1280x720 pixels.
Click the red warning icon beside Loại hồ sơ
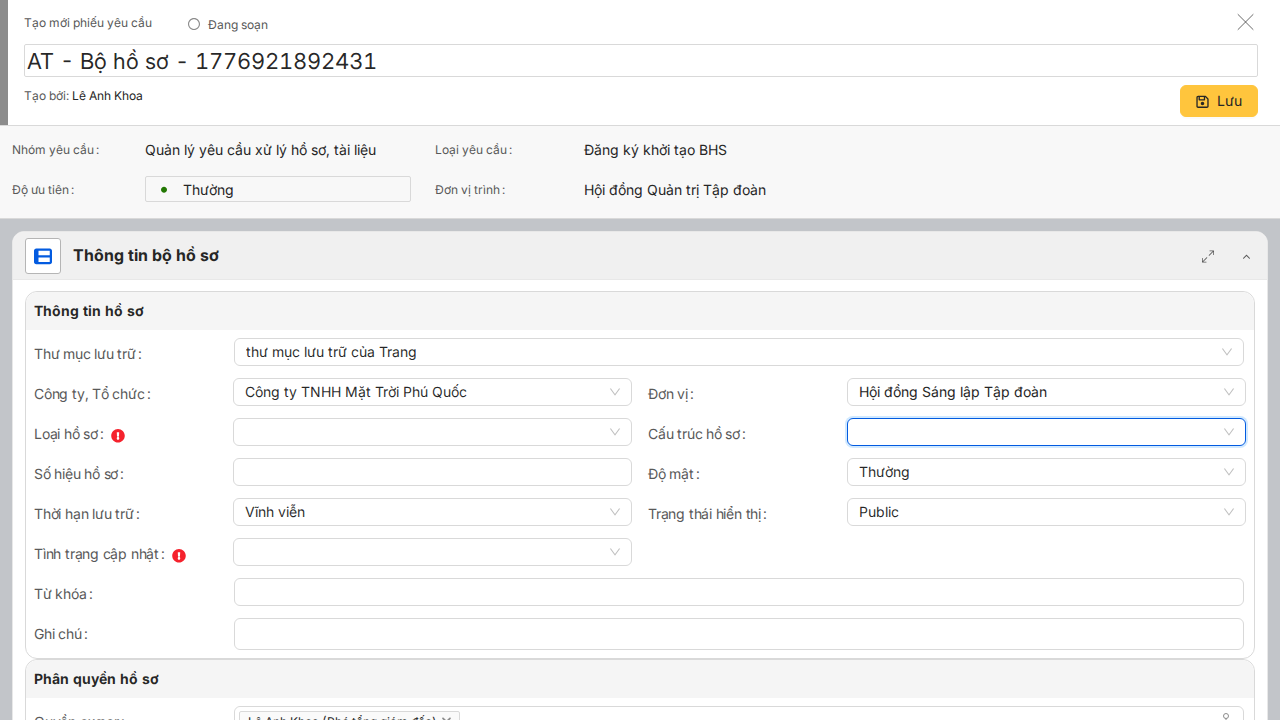(118, 435)
